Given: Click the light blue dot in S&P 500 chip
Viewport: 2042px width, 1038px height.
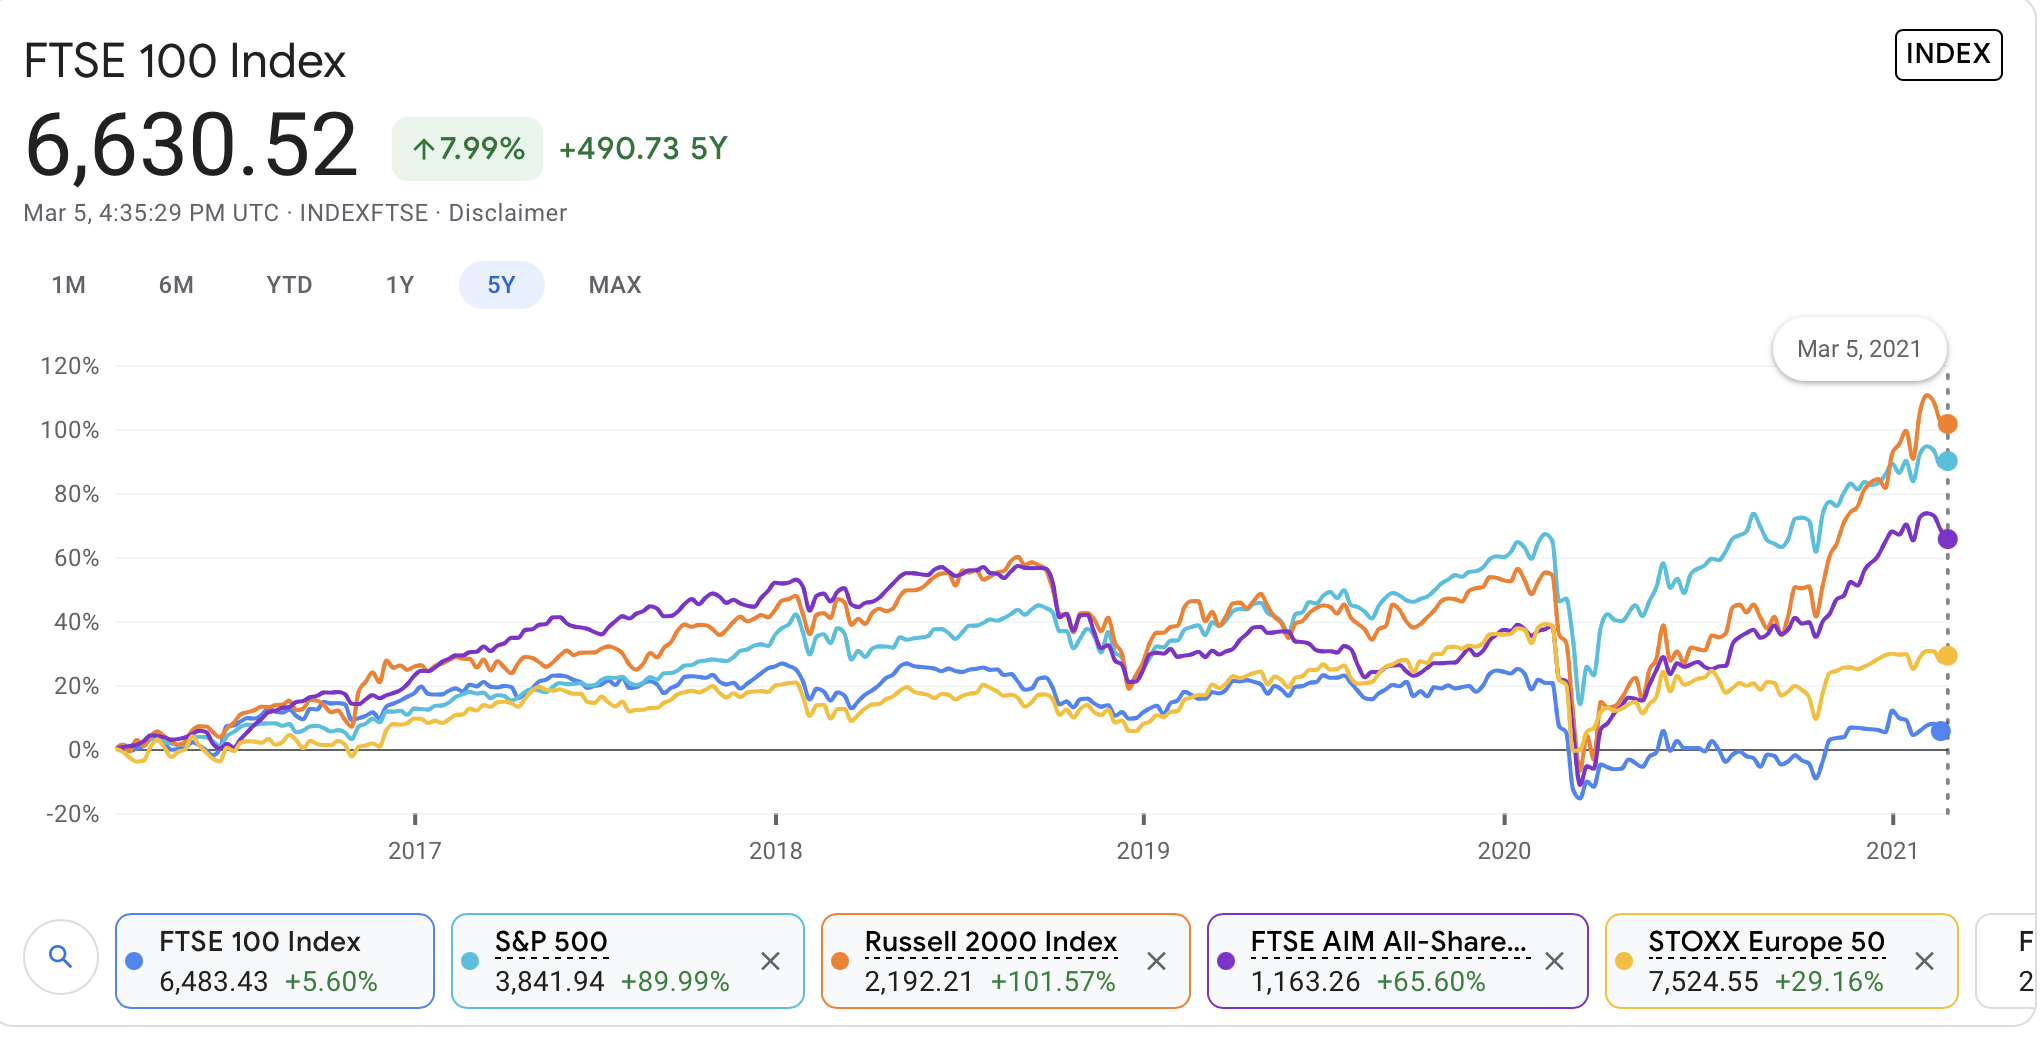Looking at the screenshot, I should click(470, 961).
